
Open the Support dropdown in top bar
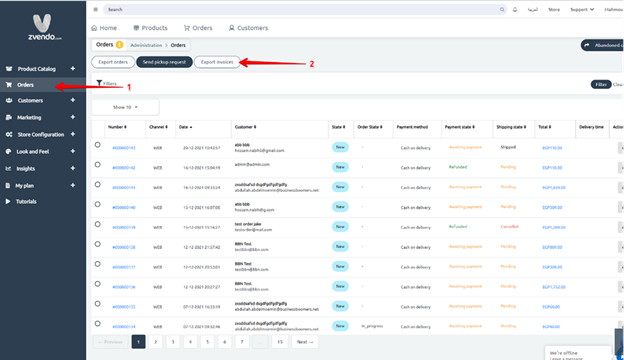coord(582,10)
